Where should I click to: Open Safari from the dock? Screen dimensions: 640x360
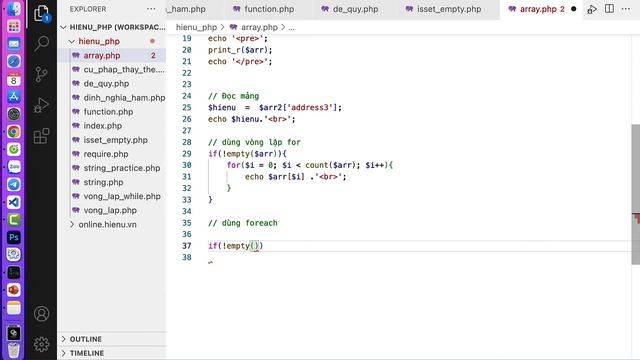pyautogui.click(x=13, y=61)
